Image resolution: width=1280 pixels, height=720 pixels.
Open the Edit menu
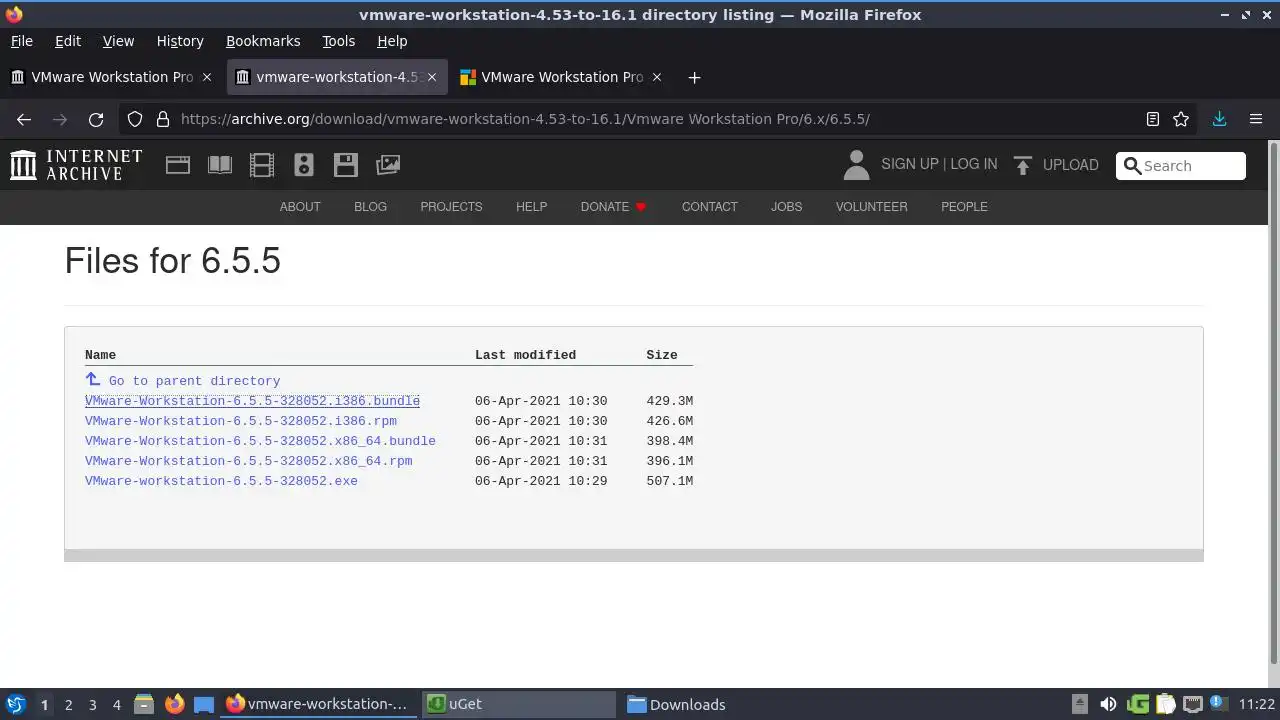point(68,41)
